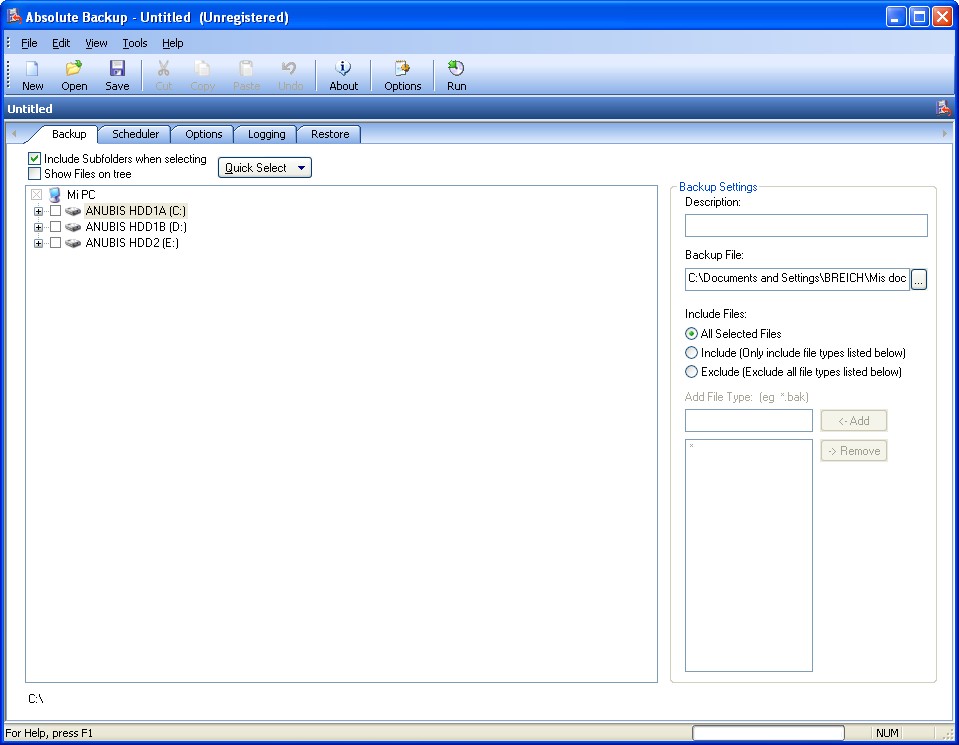Click the icon at right of Untitled header
Viewport: 959px width, 745px height.
[944, 108]
